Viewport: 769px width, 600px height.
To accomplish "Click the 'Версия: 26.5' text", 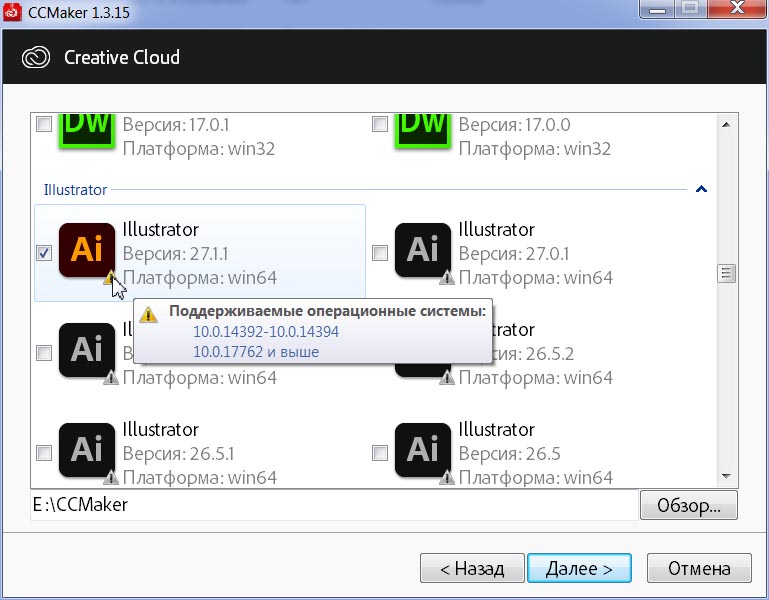I will pyautogui.click(x=509, y=453).
